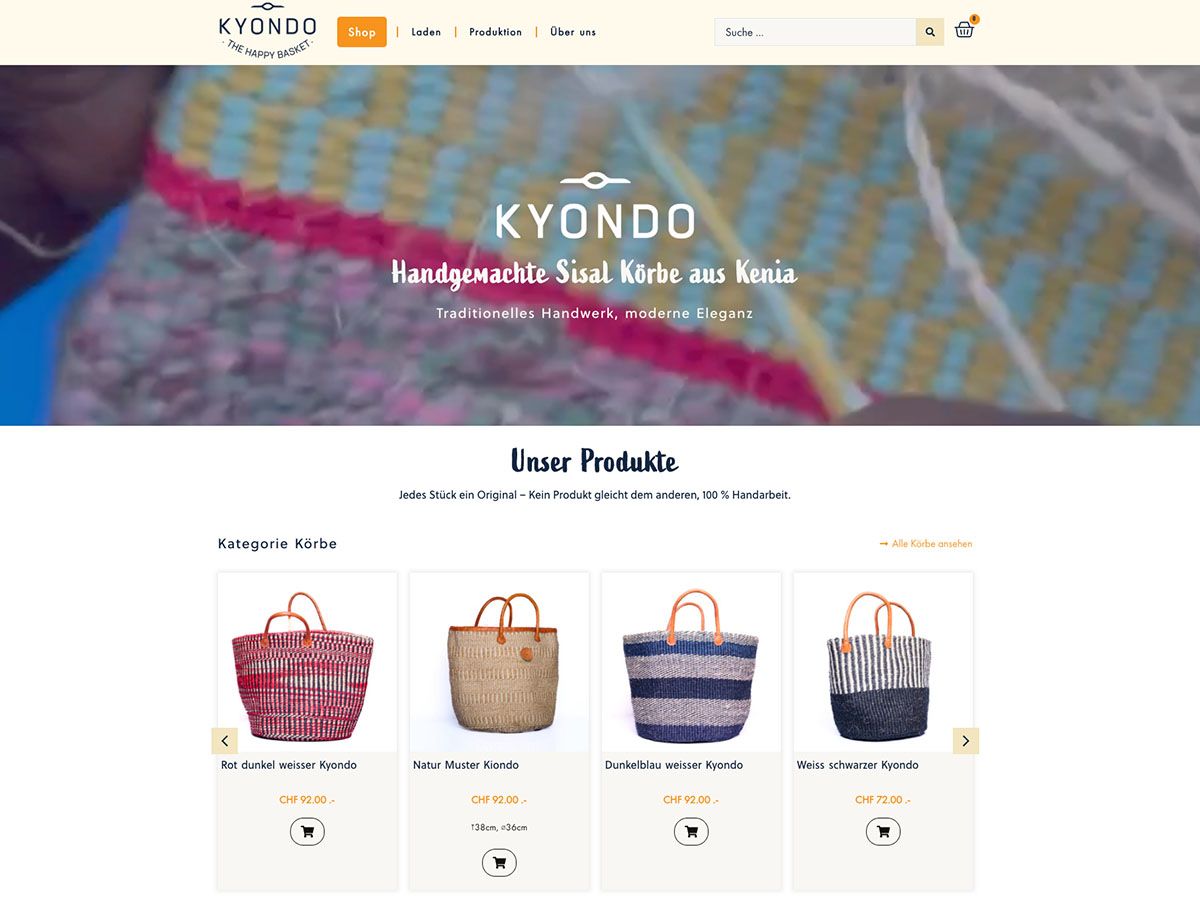Focus the Suche search field
Image resolution: width=1200 pixels, height=900 pixels.
(x=815, y=32)
